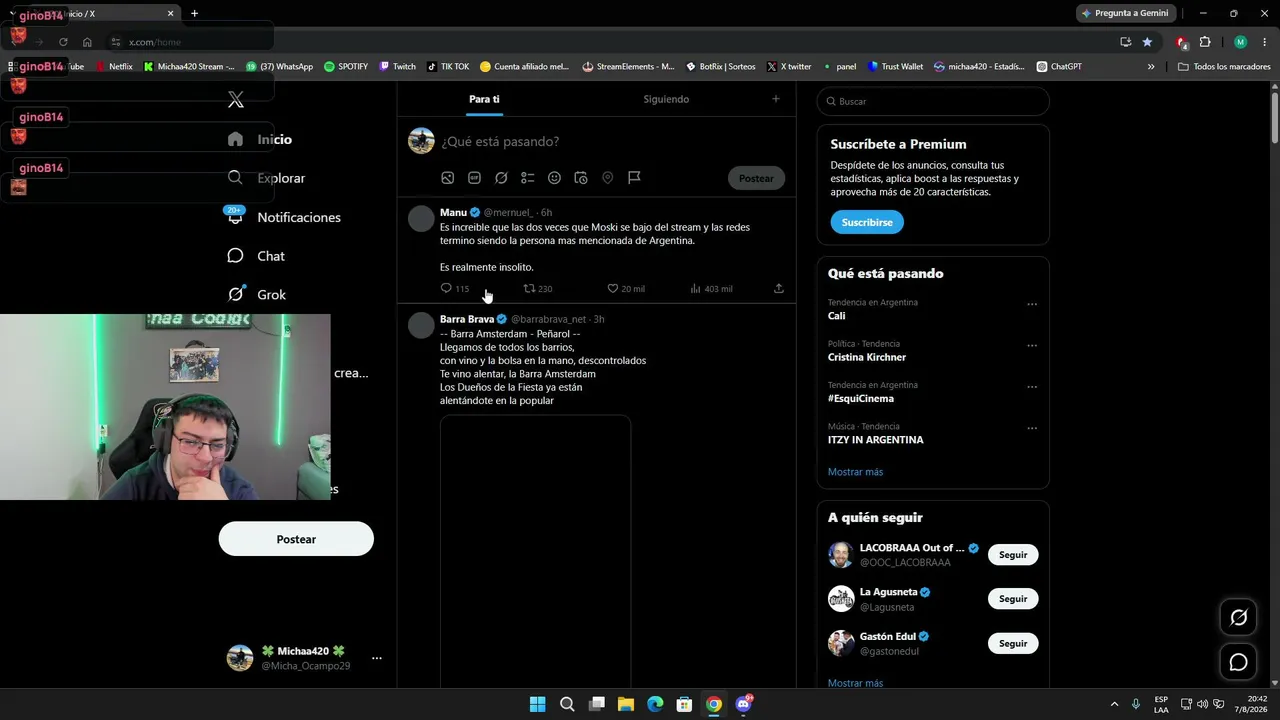Open the Cristina Kirchner trending topic

pos(867,357)
